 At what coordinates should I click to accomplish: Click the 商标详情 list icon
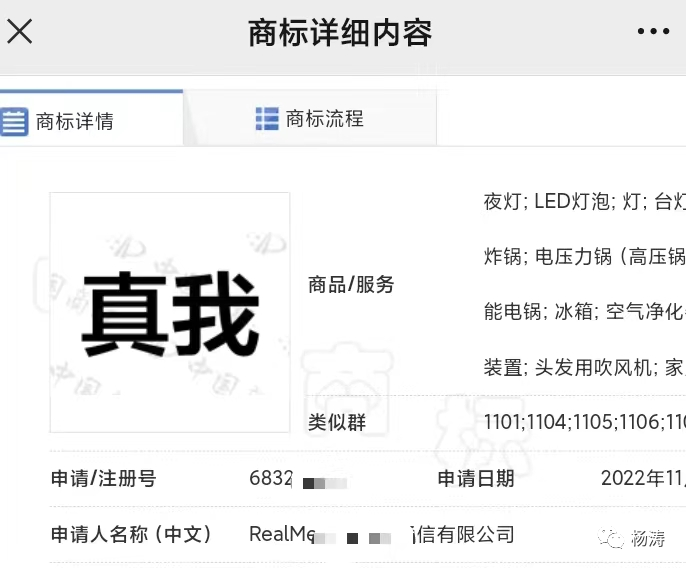coord(14,122)
